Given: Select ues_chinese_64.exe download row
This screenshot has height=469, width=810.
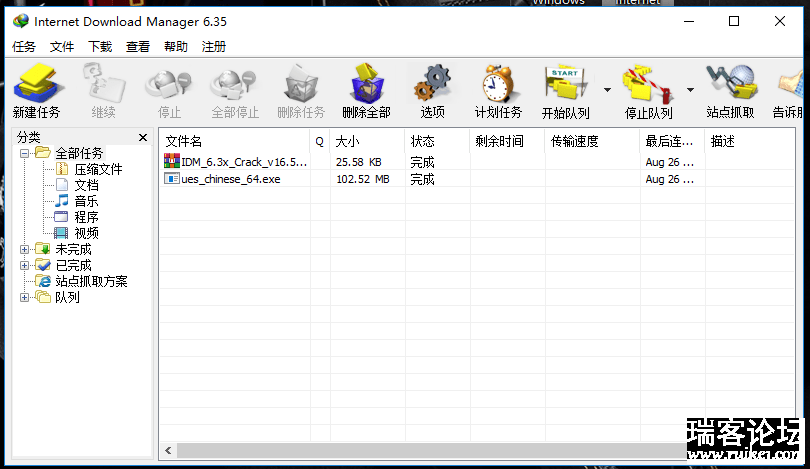Looking at the screenshot, I should click(x=477, y=179).
